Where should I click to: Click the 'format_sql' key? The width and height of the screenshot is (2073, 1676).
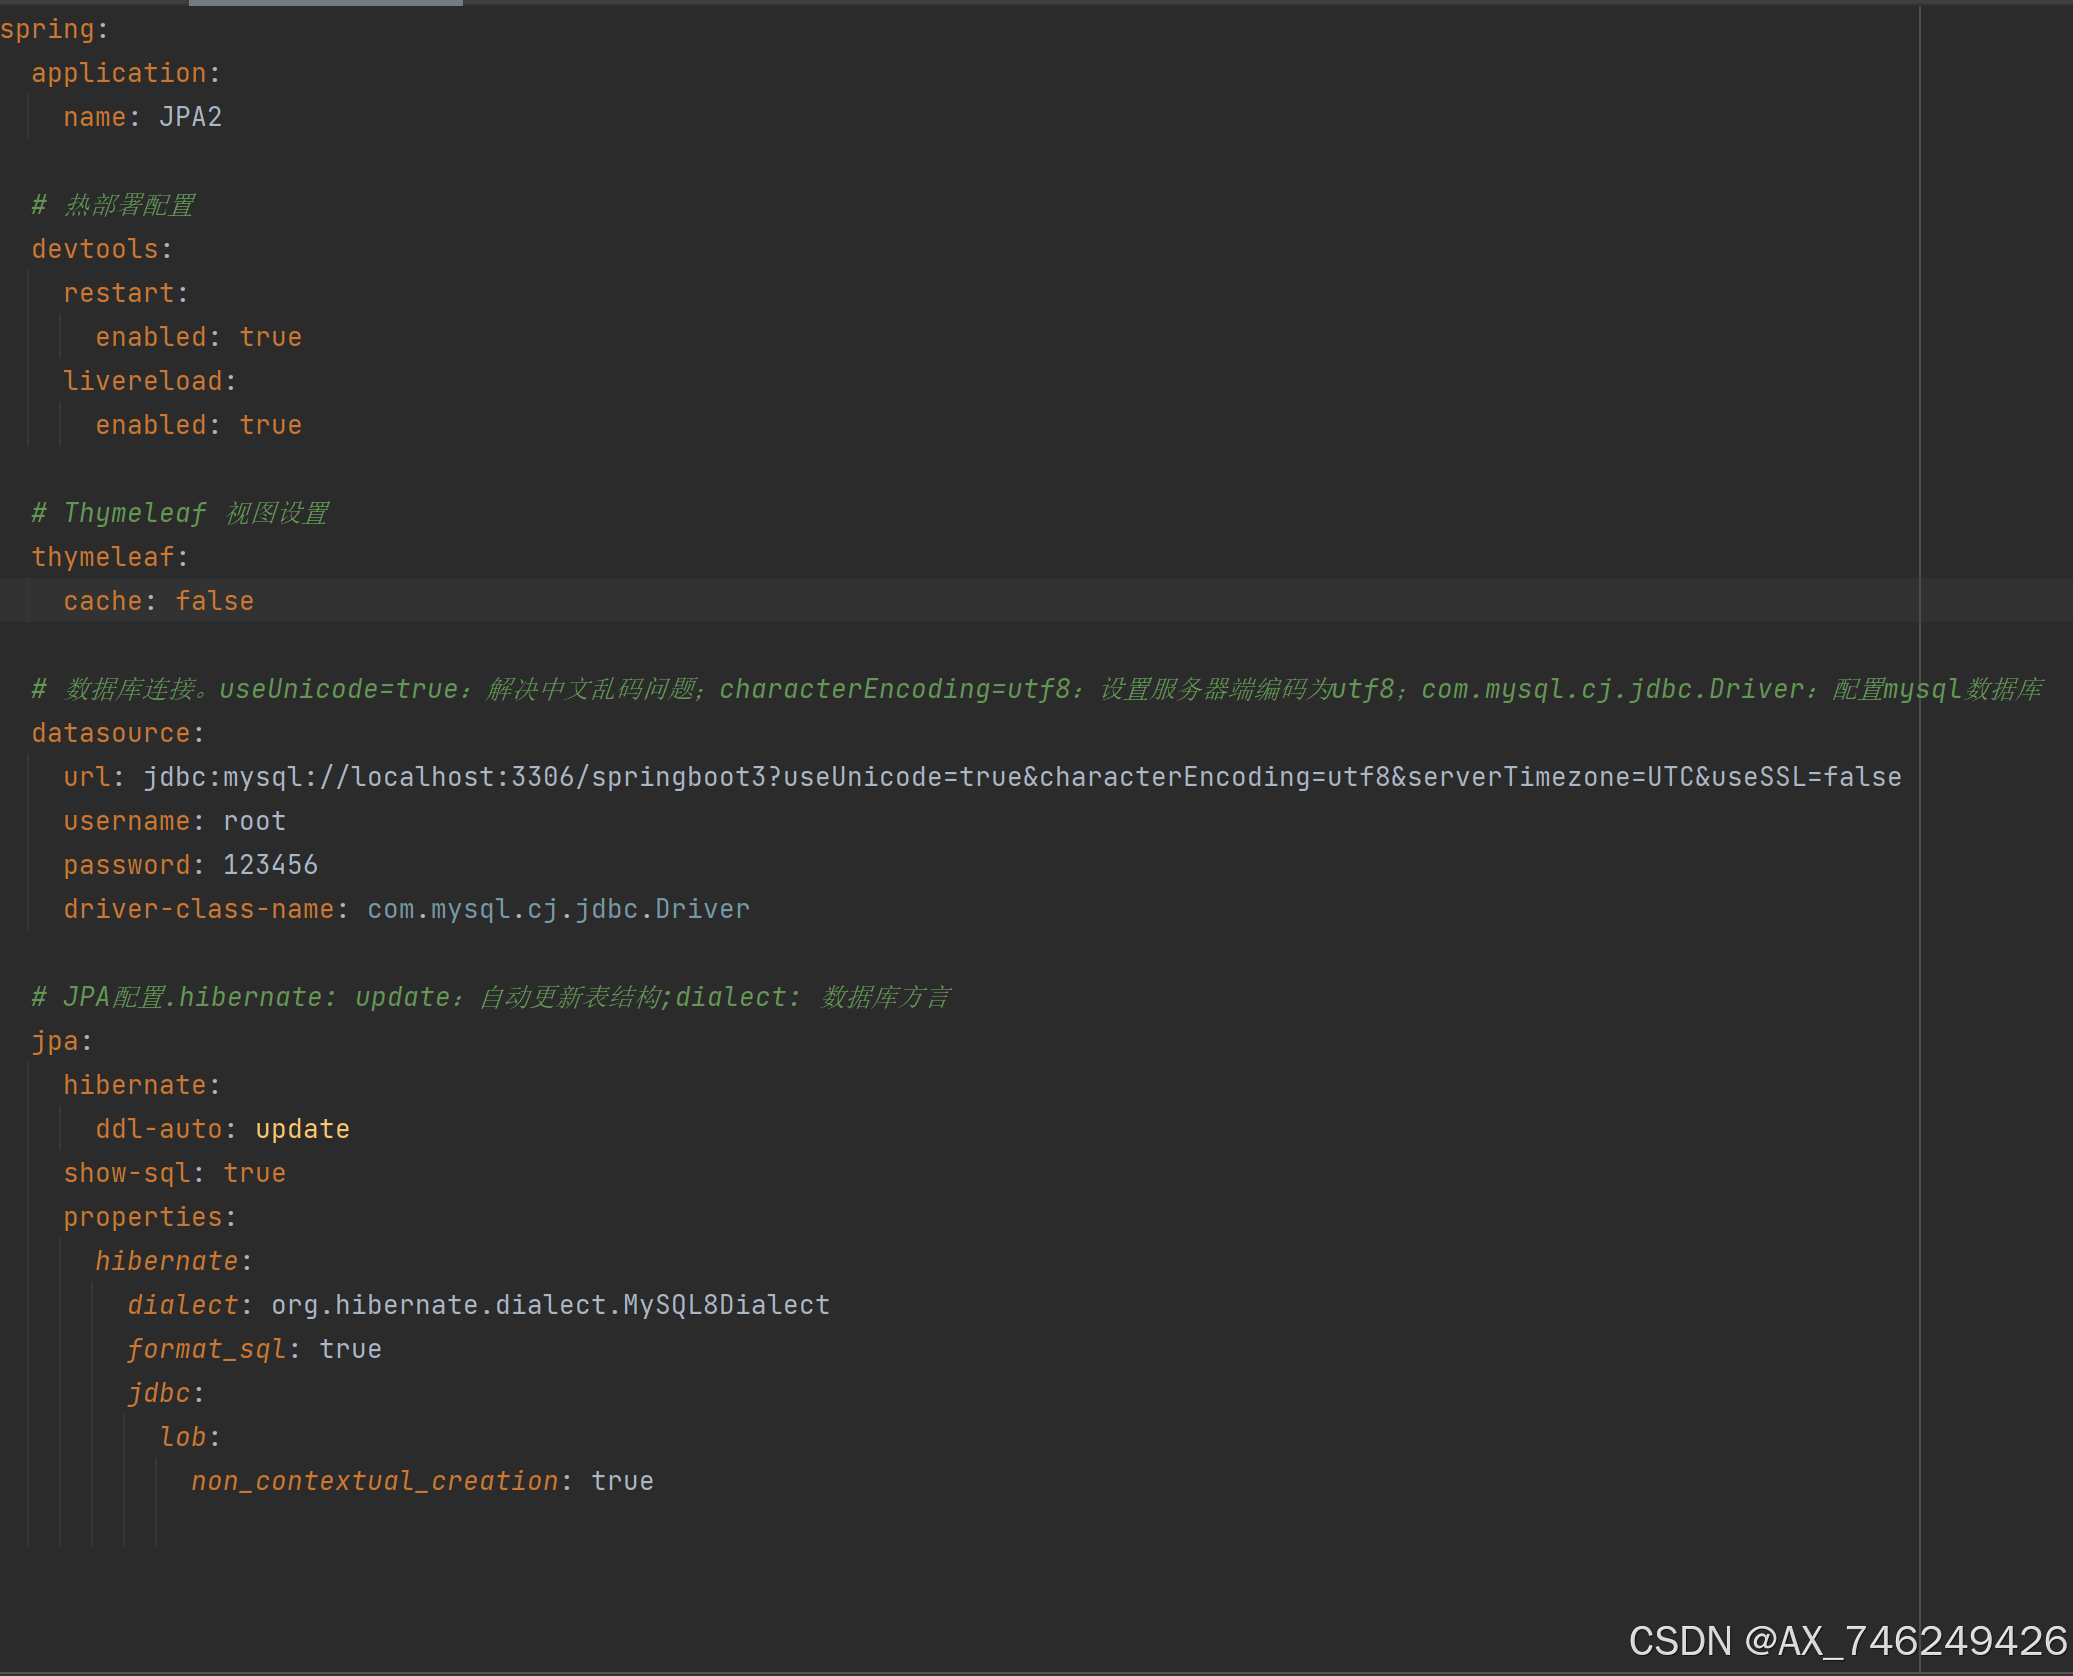pyautogui.click(x=206, y=1349)
